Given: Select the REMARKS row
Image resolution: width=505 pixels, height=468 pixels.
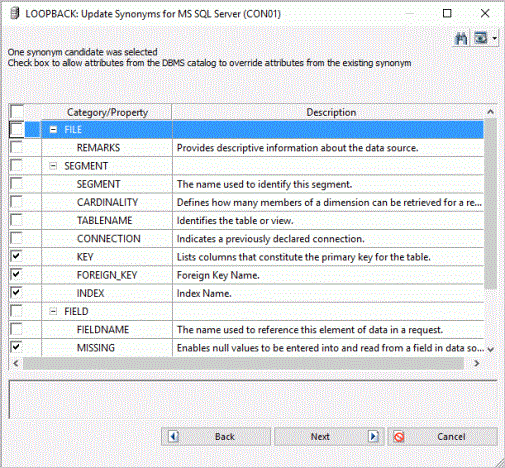Looking at the screenshot, I should 246,148.
